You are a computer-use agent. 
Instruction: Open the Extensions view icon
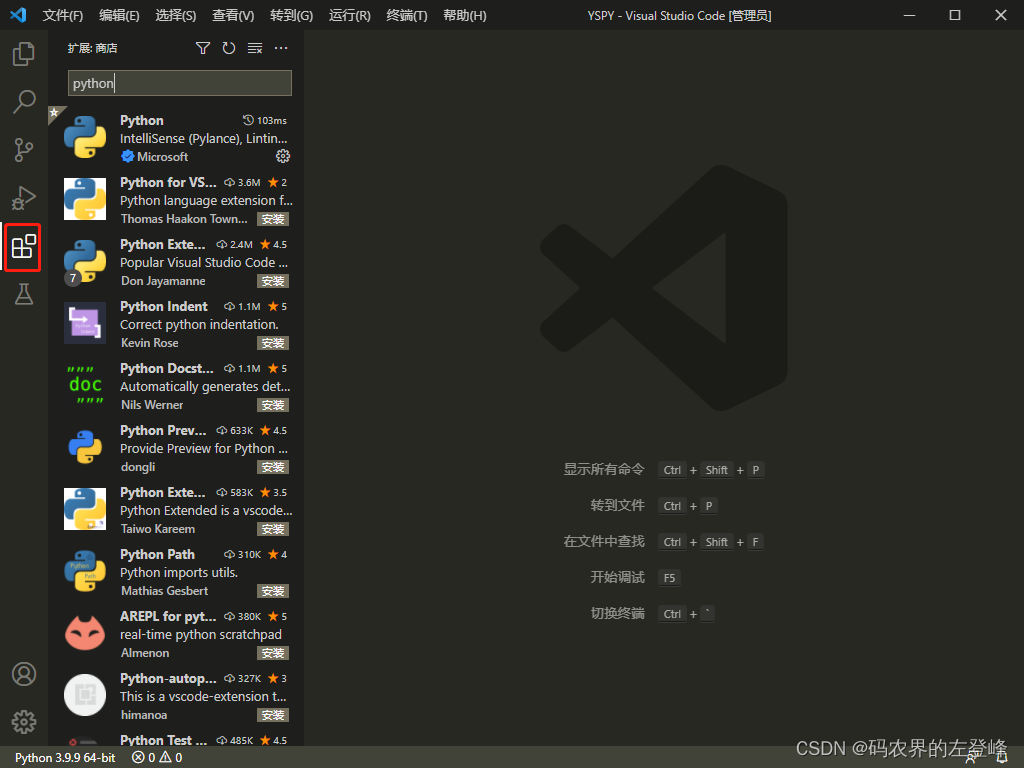24,247
